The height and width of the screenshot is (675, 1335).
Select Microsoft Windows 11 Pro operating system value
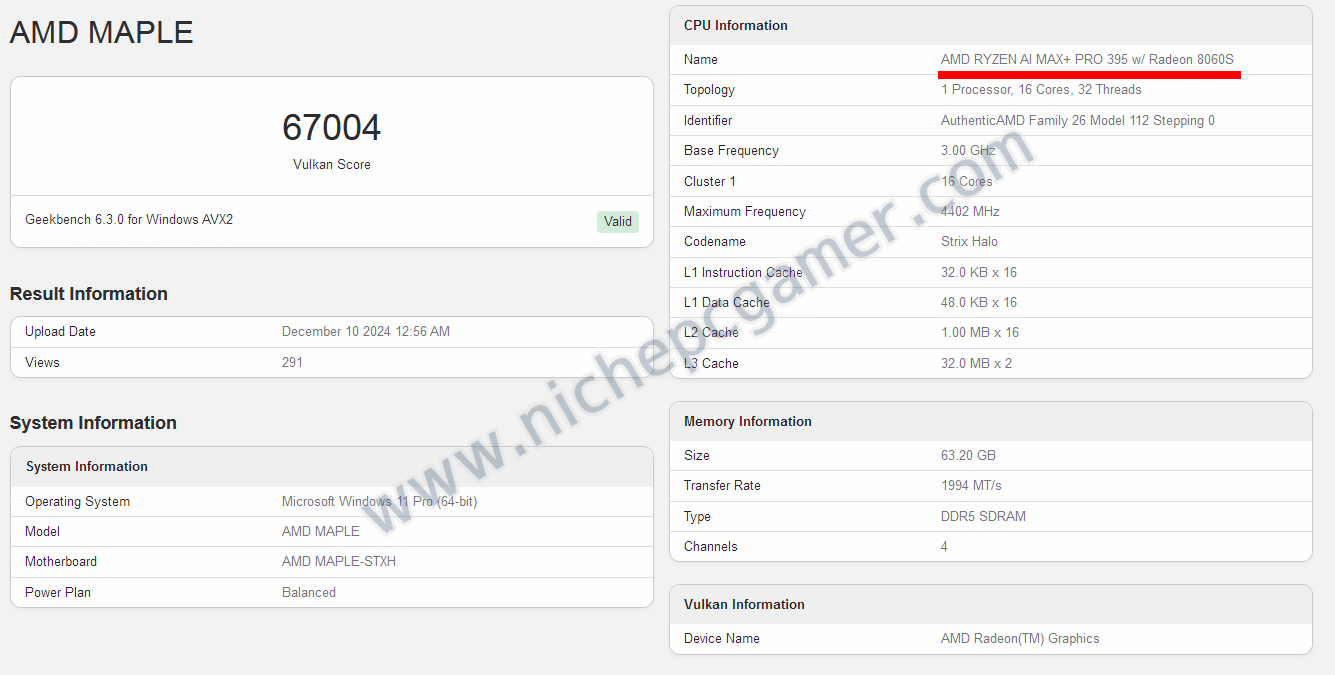[379, 501]
